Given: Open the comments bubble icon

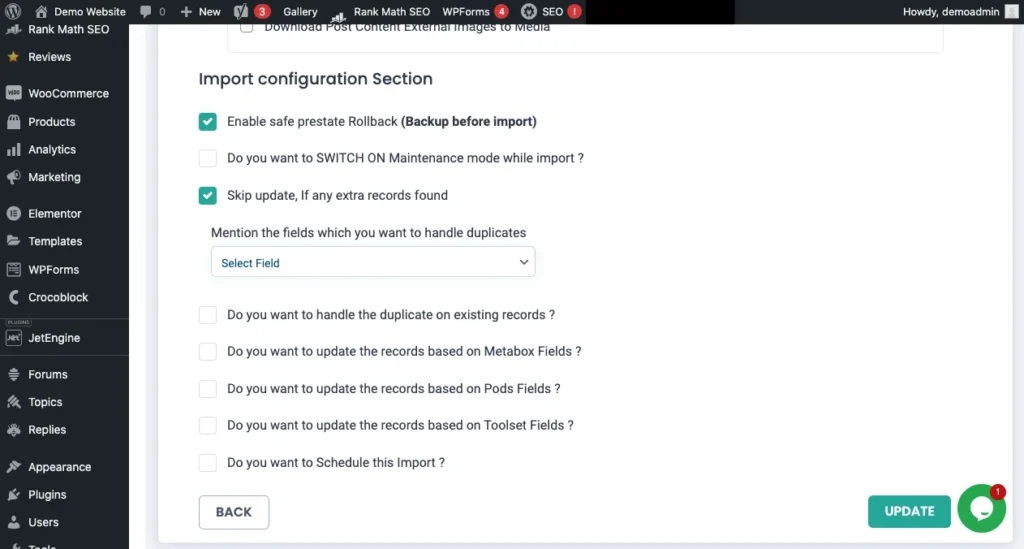Looking at the screenshot, I should 147,12.
